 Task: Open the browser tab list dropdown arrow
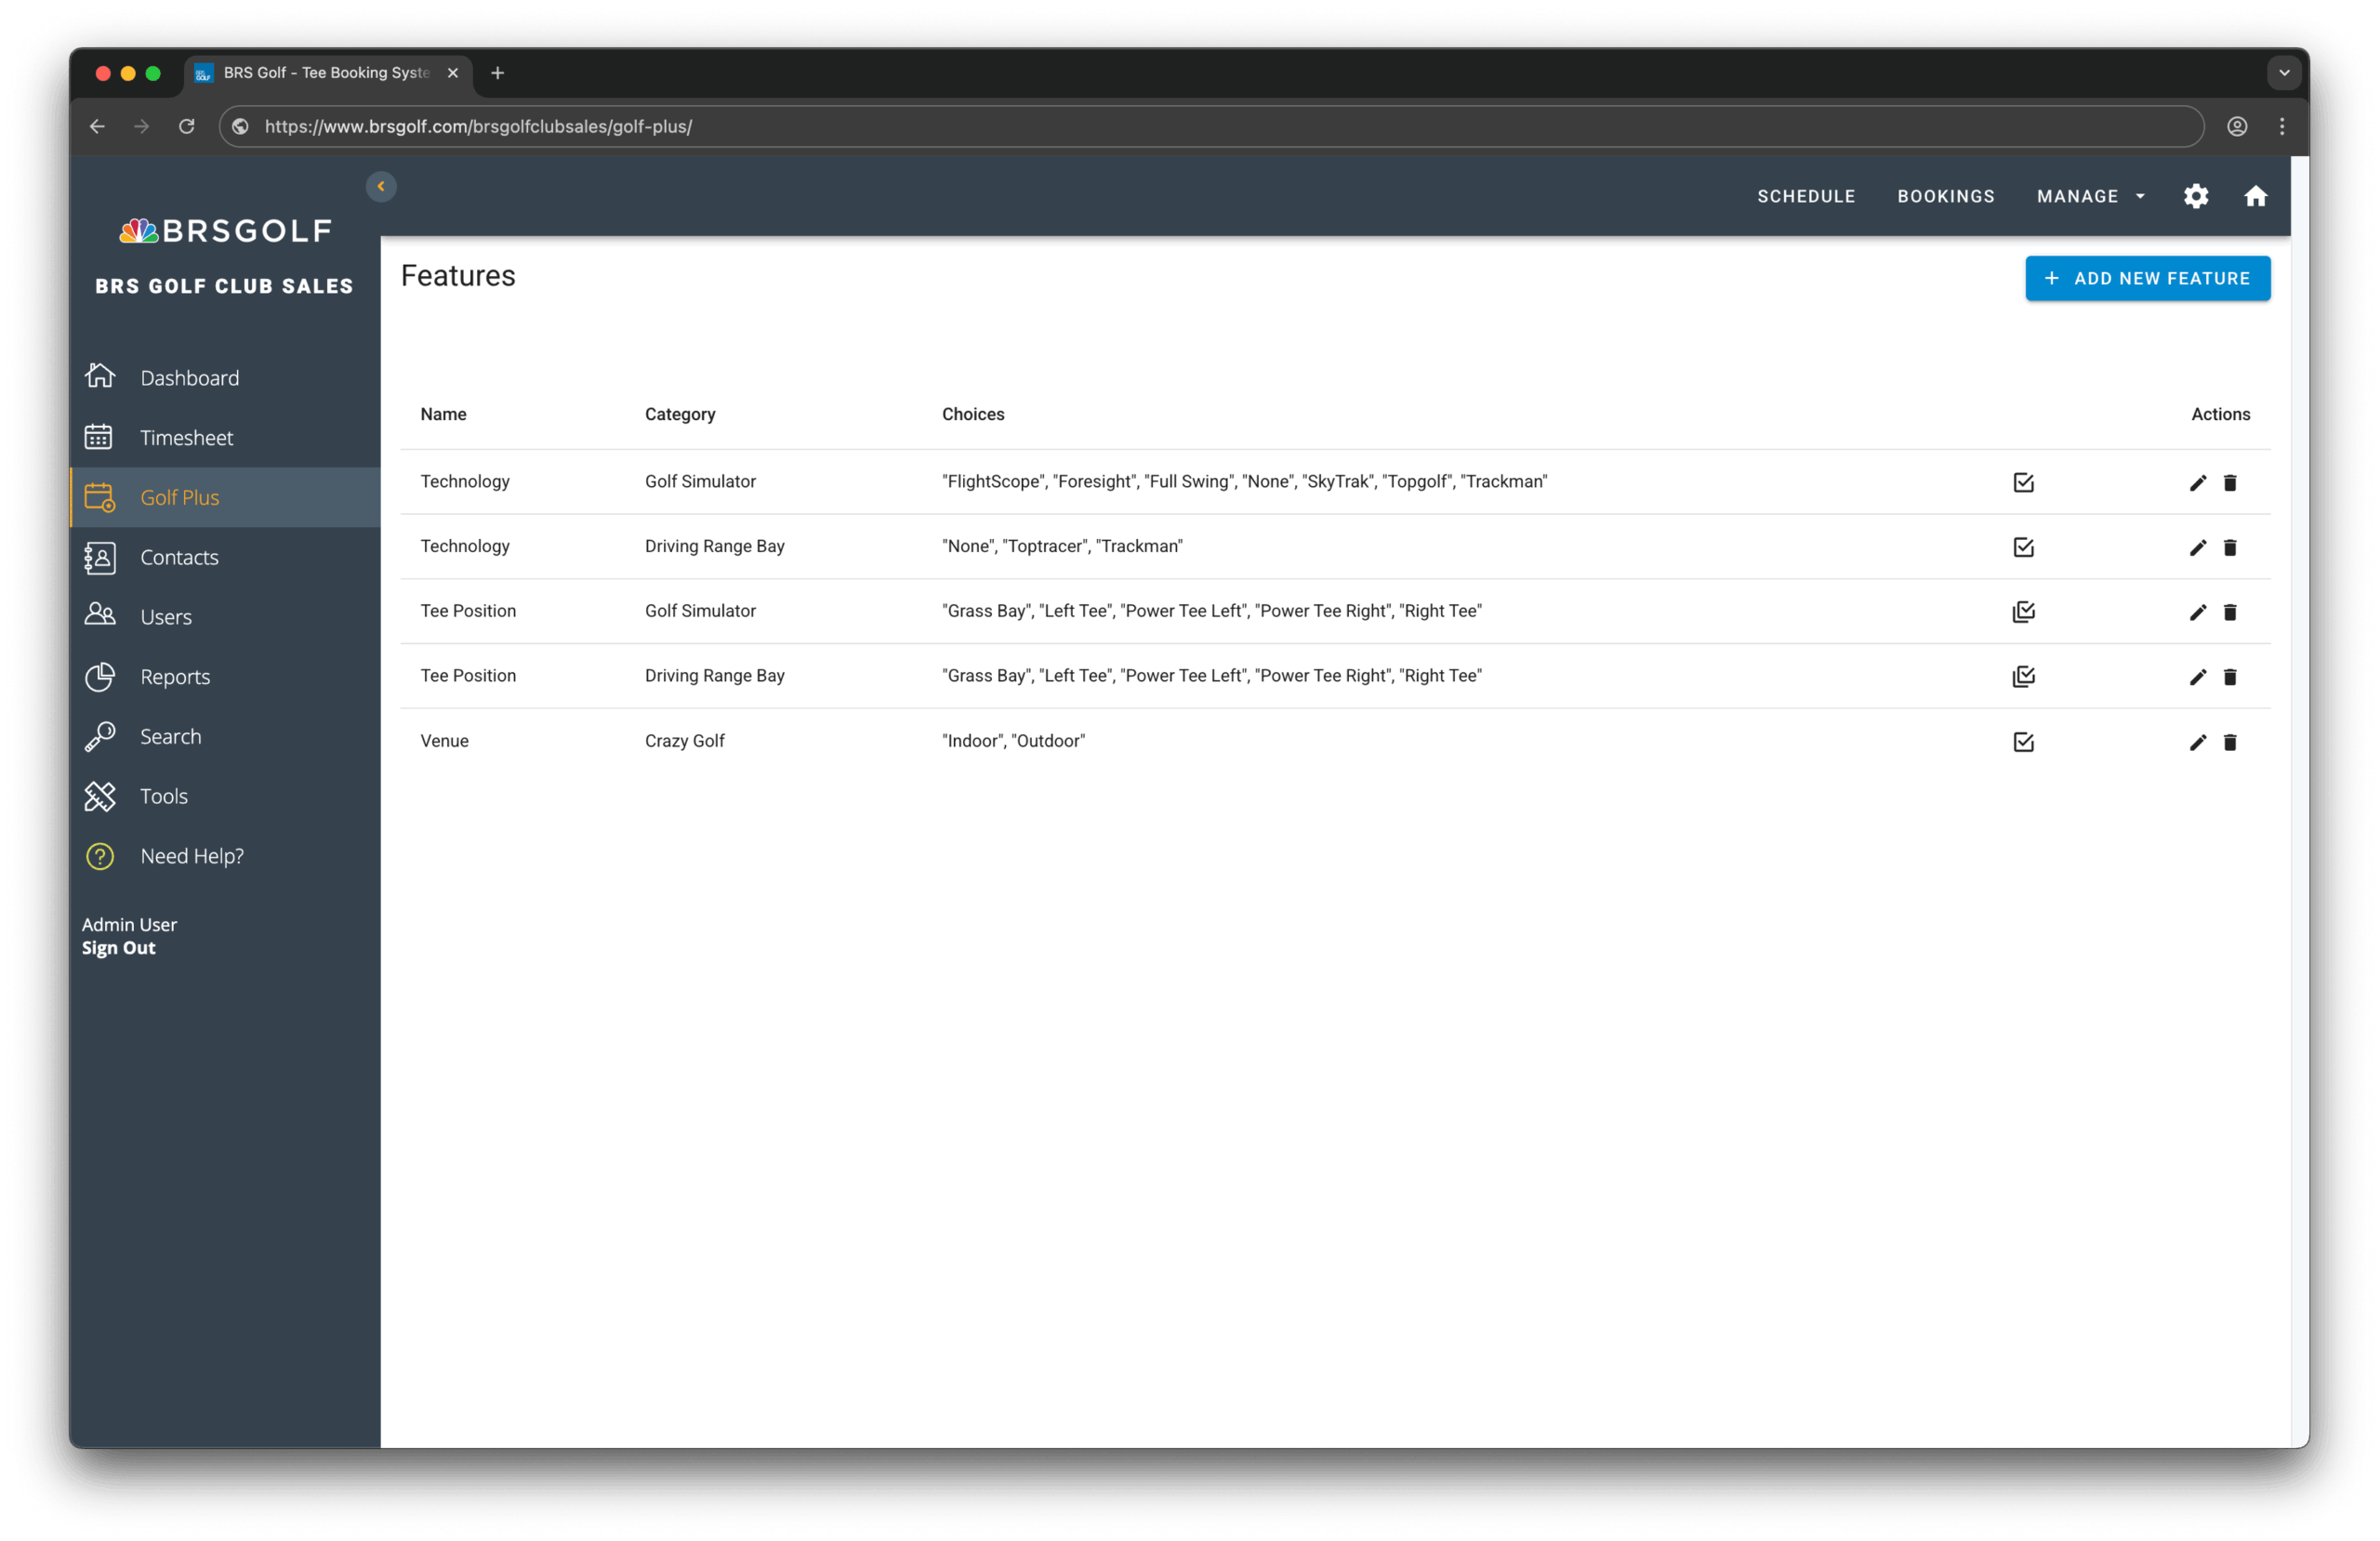2284,73
